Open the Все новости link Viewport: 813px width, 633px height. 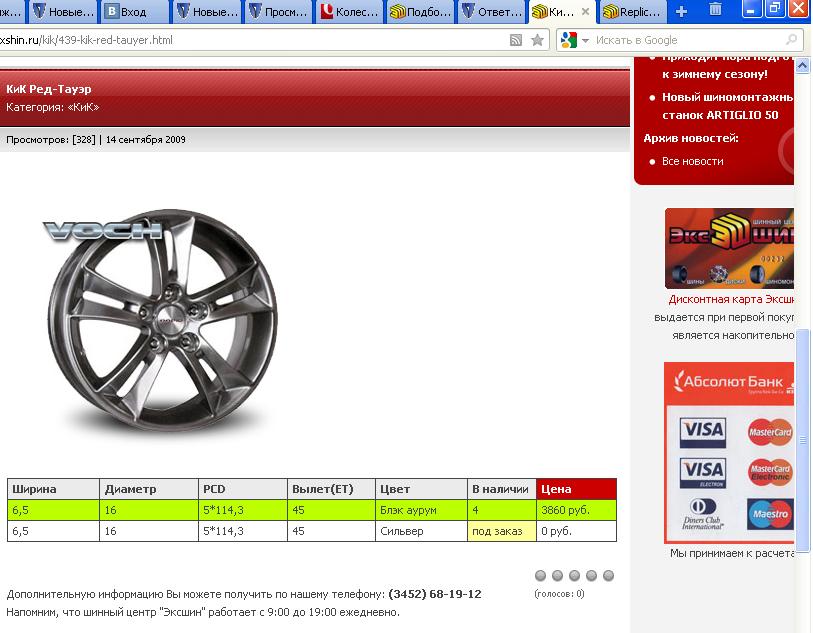click(x=692, y=161)
